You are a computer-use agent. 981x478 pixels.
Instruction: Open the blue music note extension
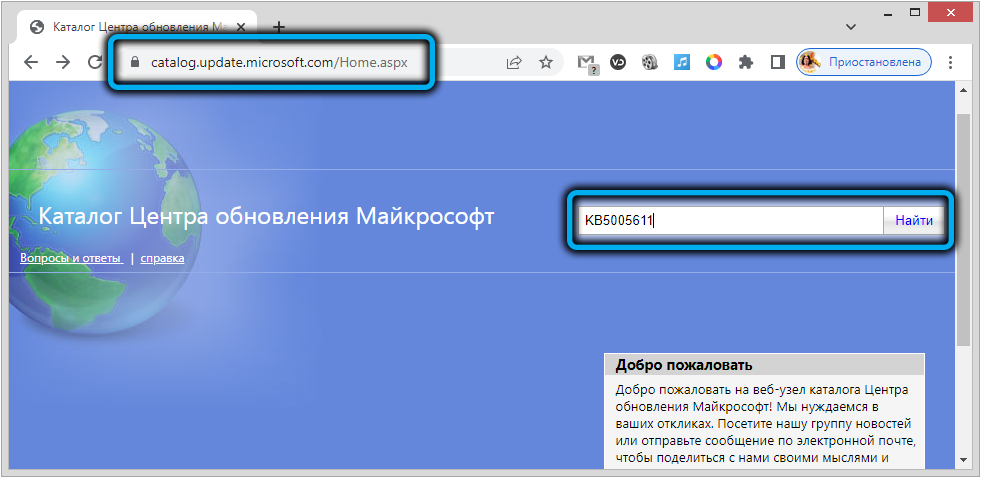682,62
